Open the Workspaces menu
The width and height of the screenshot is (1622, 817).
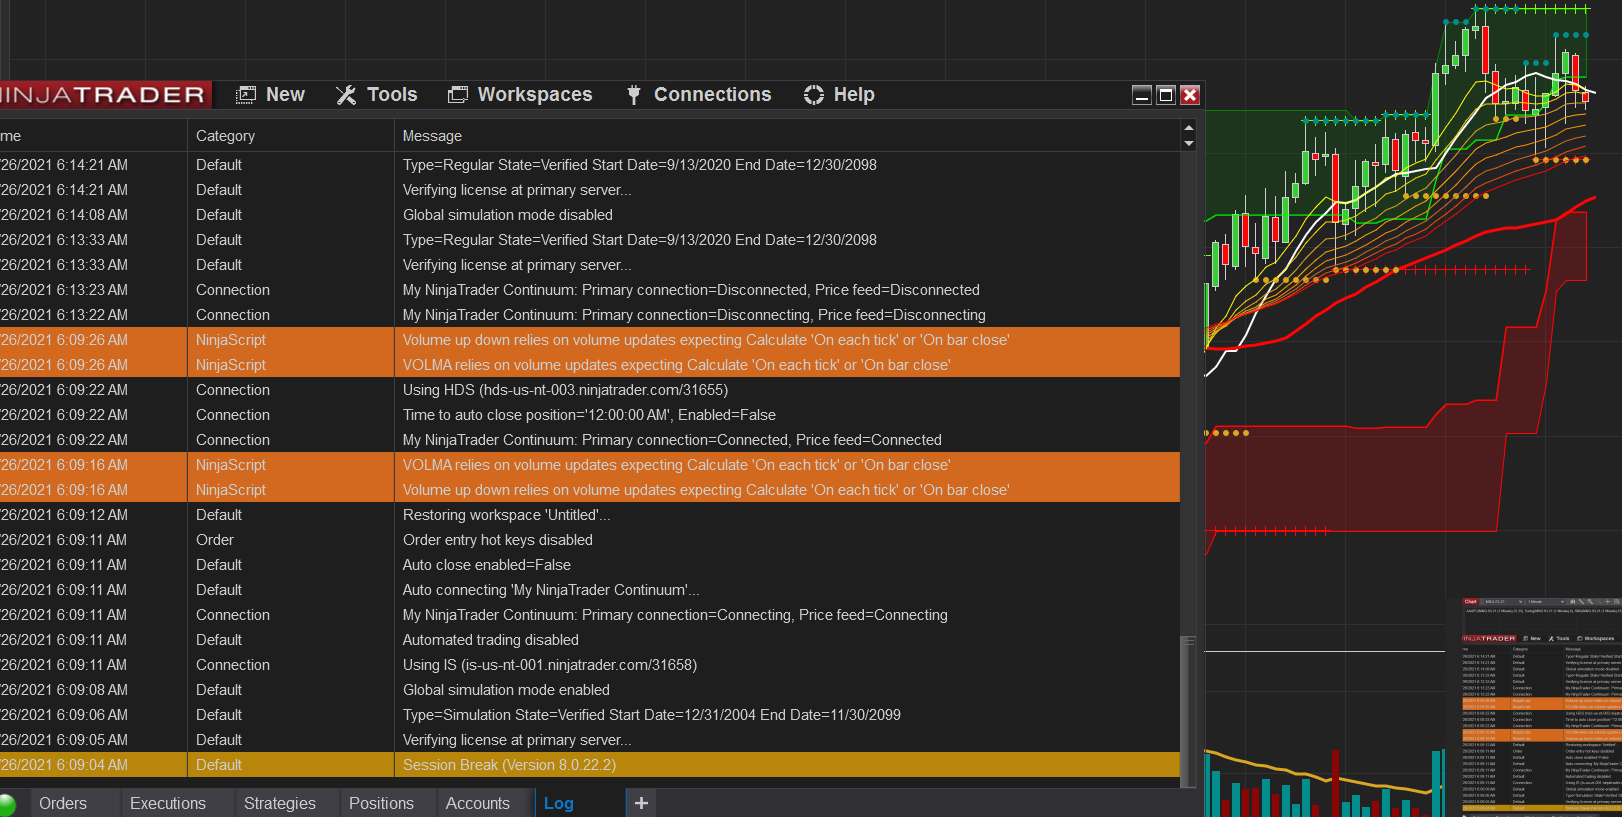click(520, 95)
